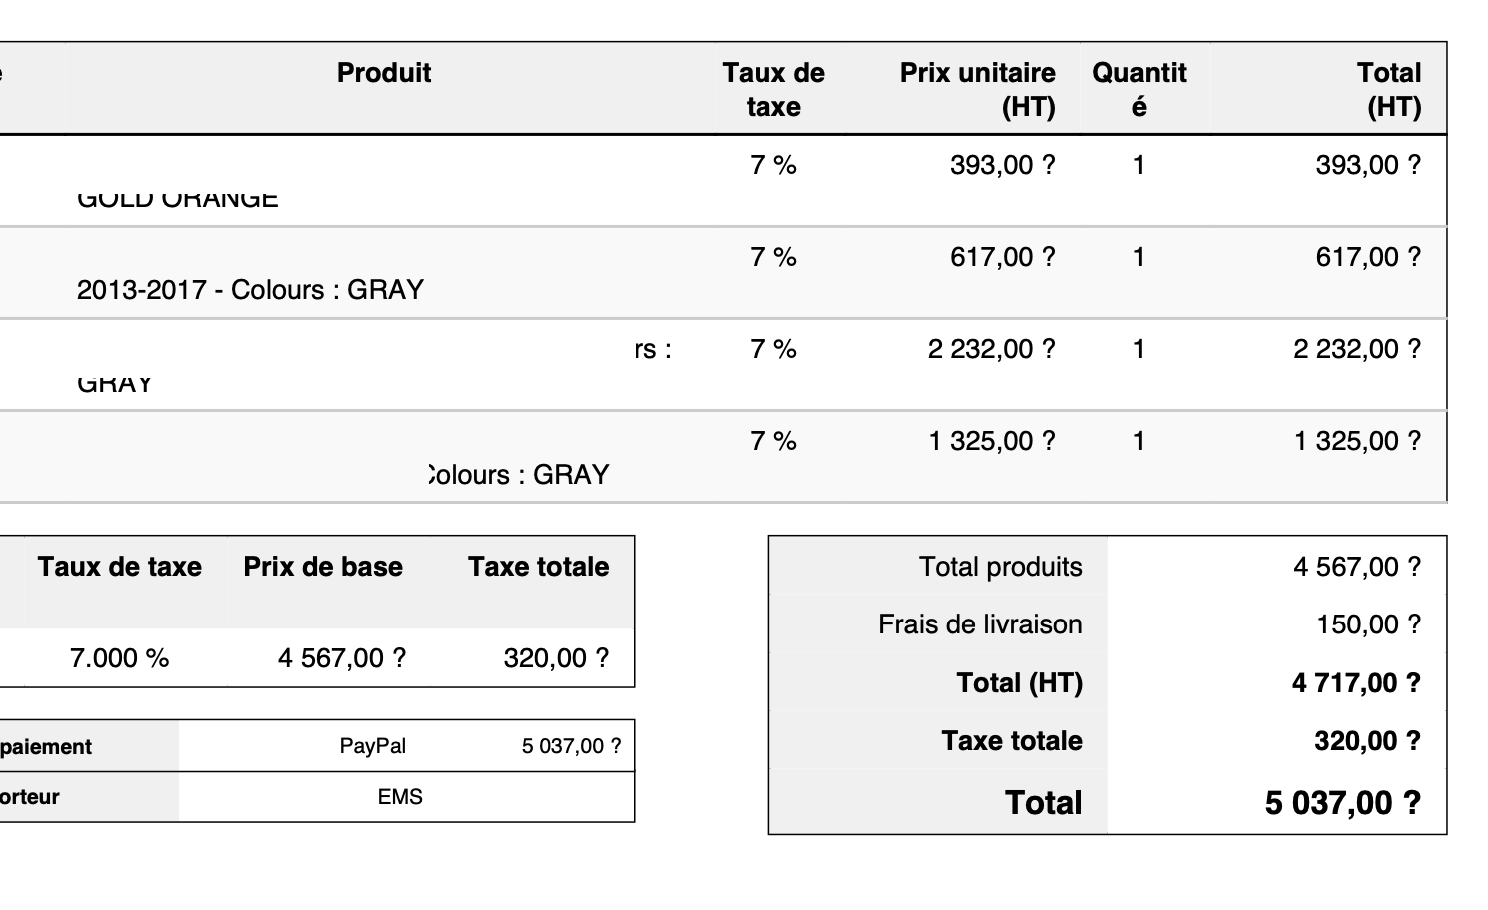Click the "Total produits" label
Screen dimensions: 1488x910
(1000, 567)
